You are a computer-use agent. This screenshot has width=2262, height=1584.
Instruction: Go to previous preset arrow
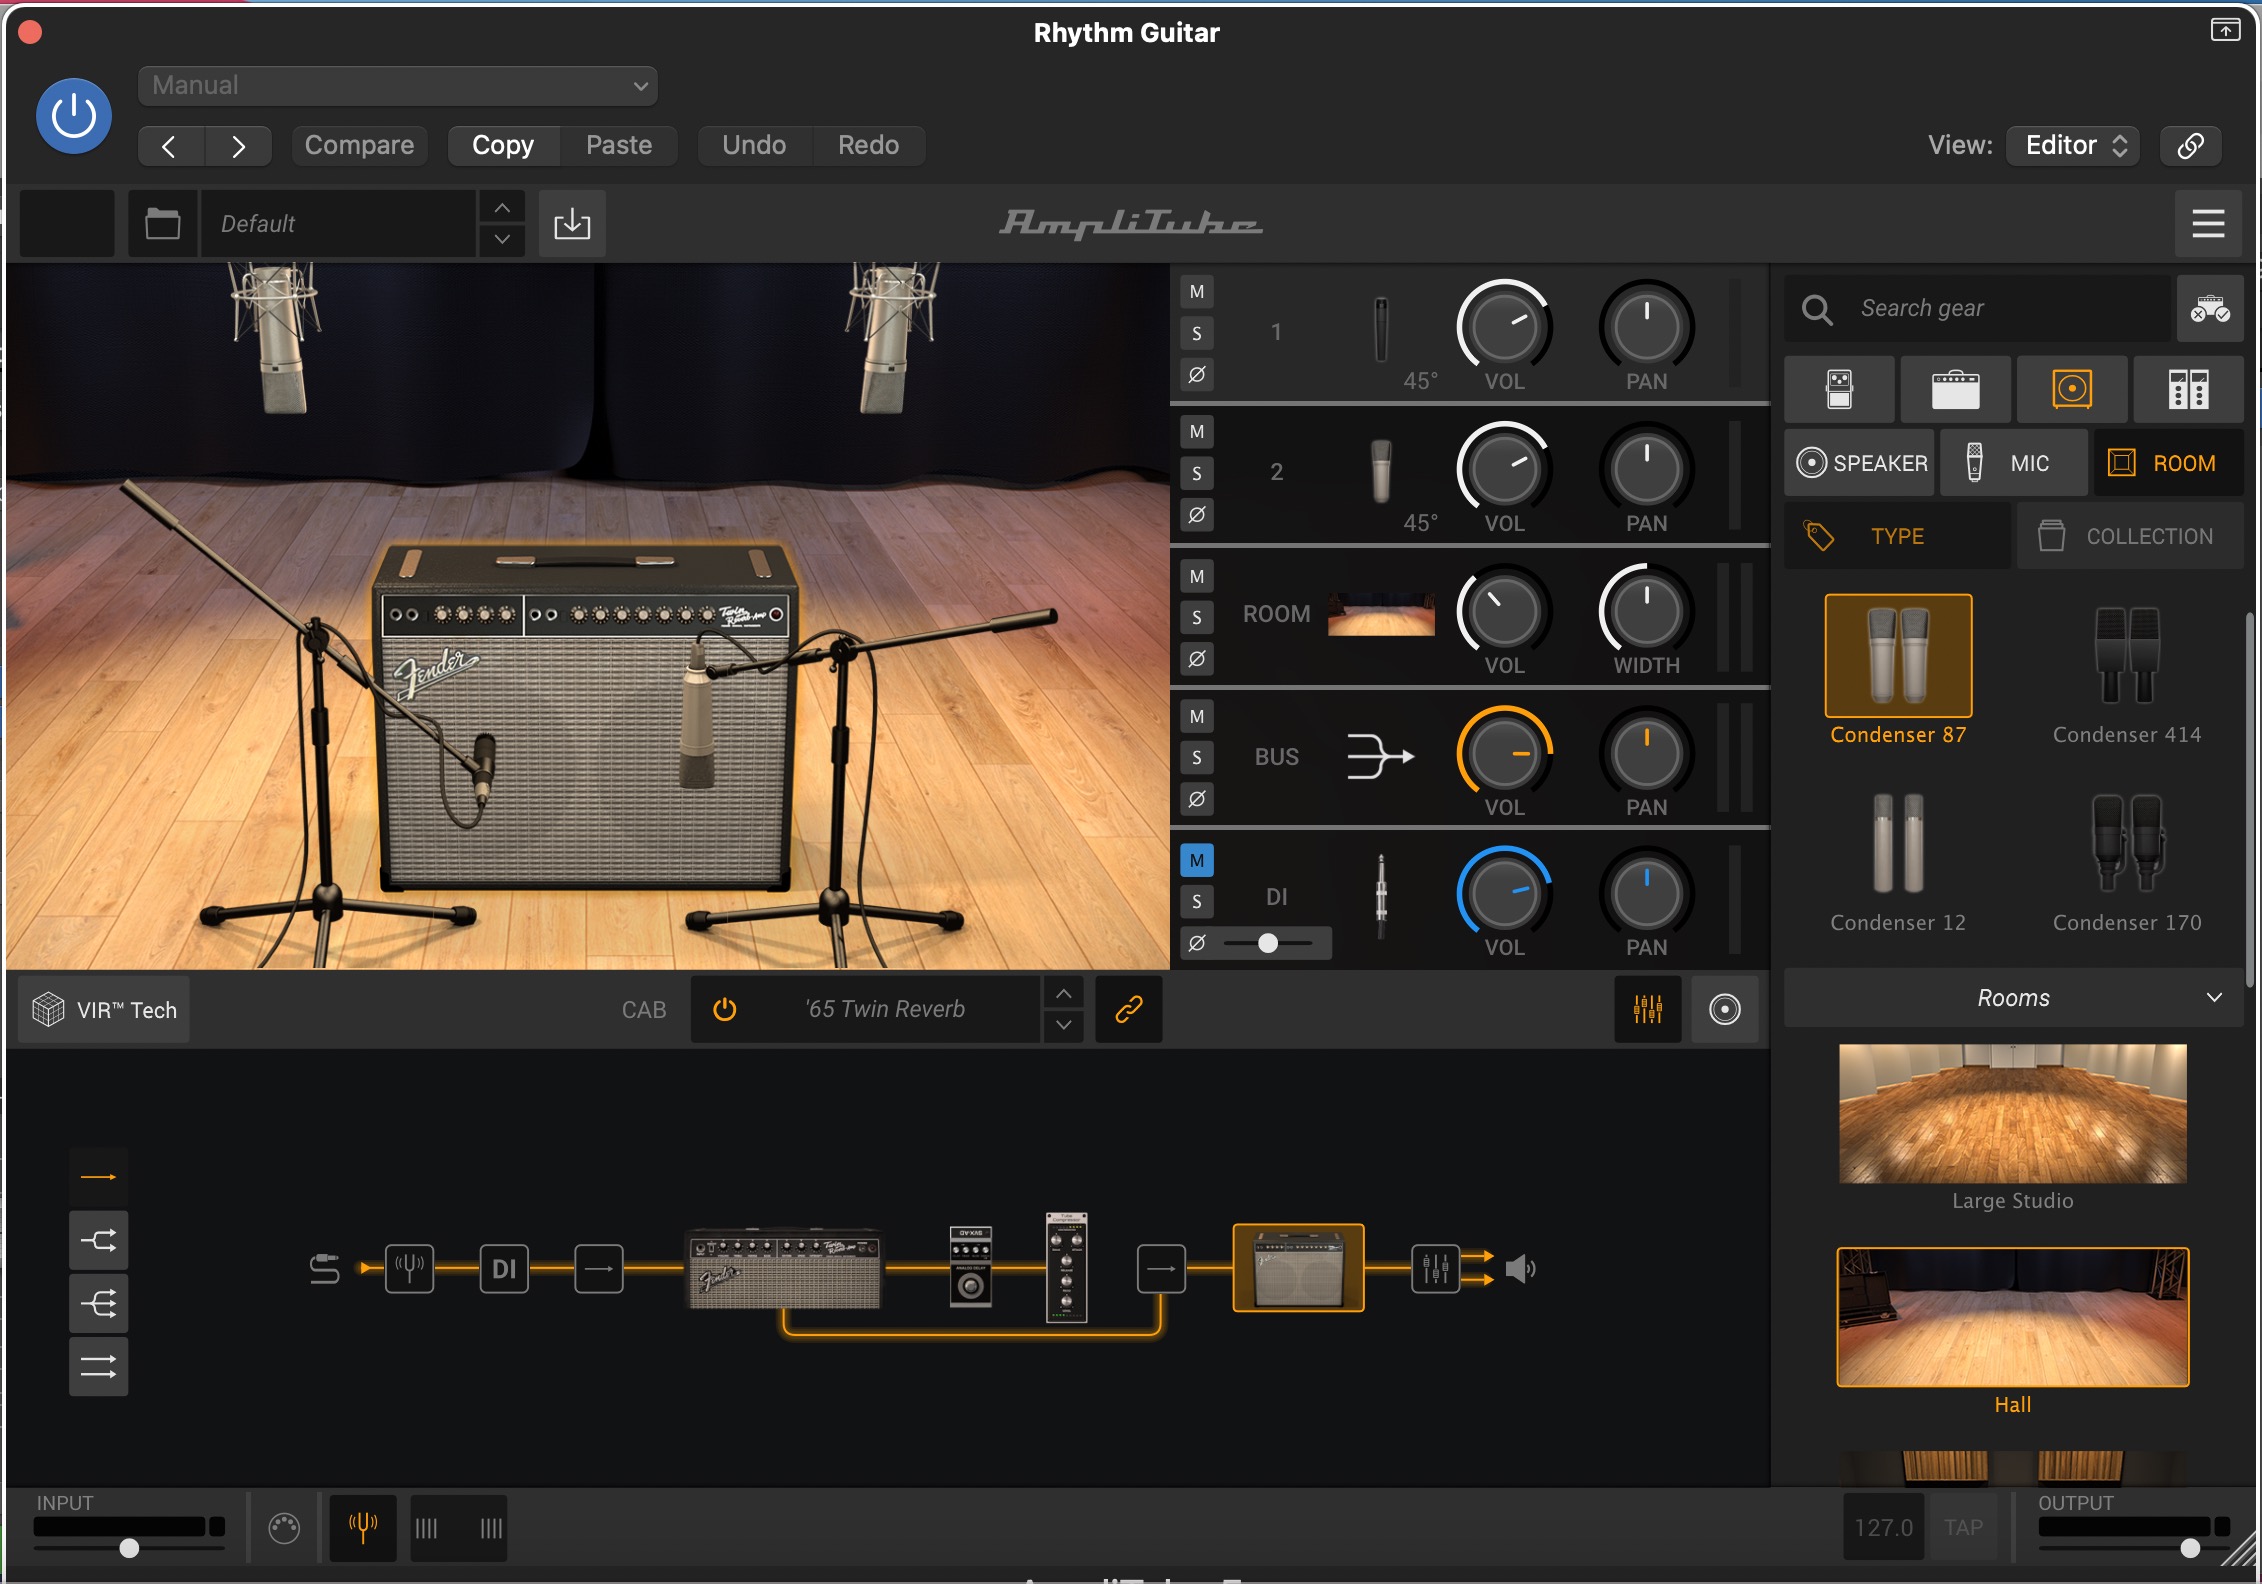tap(170, 146)
